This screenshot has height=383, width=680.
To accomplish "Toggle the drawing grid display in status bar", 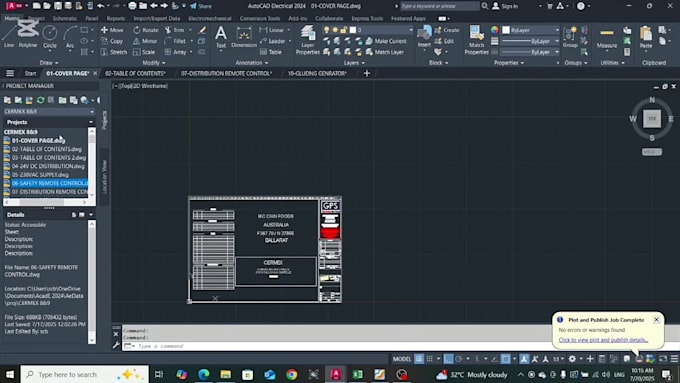I will click(419, 359).
